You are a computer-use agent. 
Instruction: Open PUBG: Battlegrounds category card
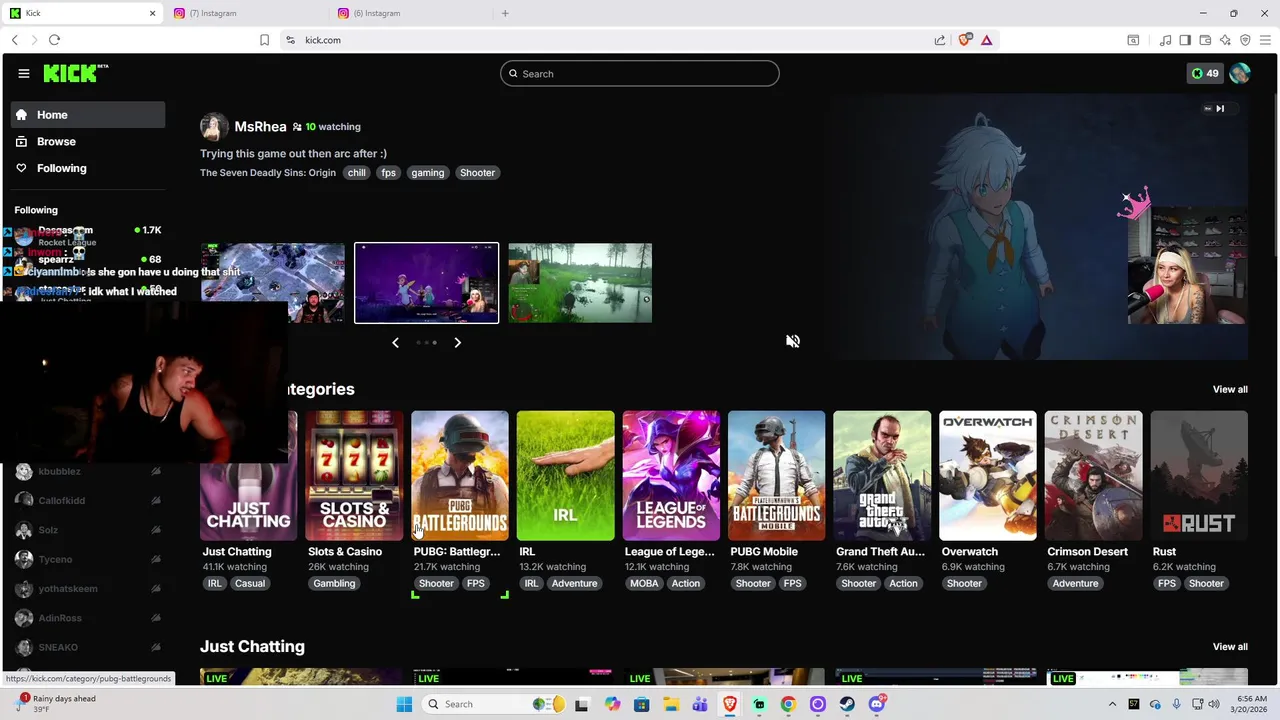pyautogui.click(x=460, y=476)
